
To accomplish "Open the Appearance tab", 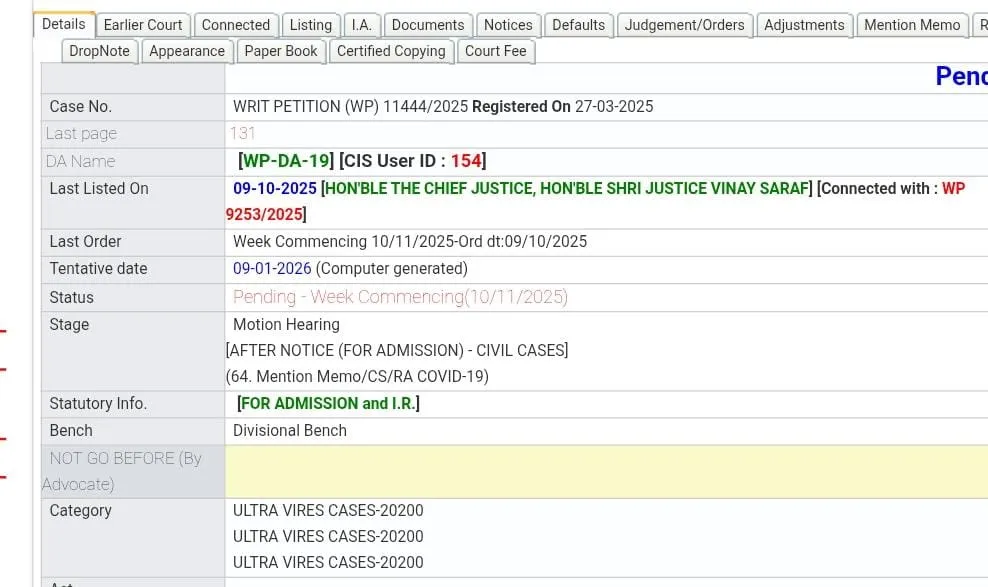I will pos(187,51).
